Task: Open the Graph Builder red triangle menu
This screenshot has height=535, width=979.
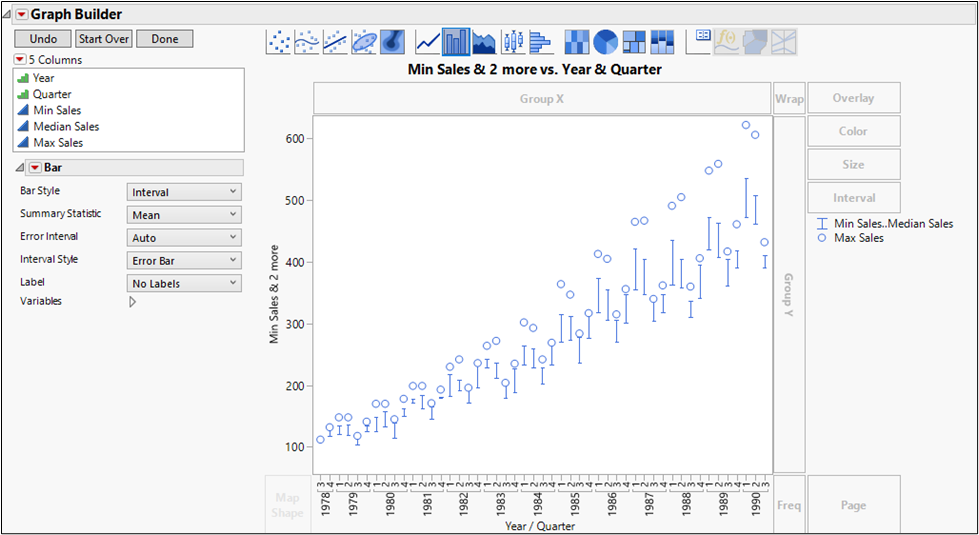Action: [x=22, y=14]
